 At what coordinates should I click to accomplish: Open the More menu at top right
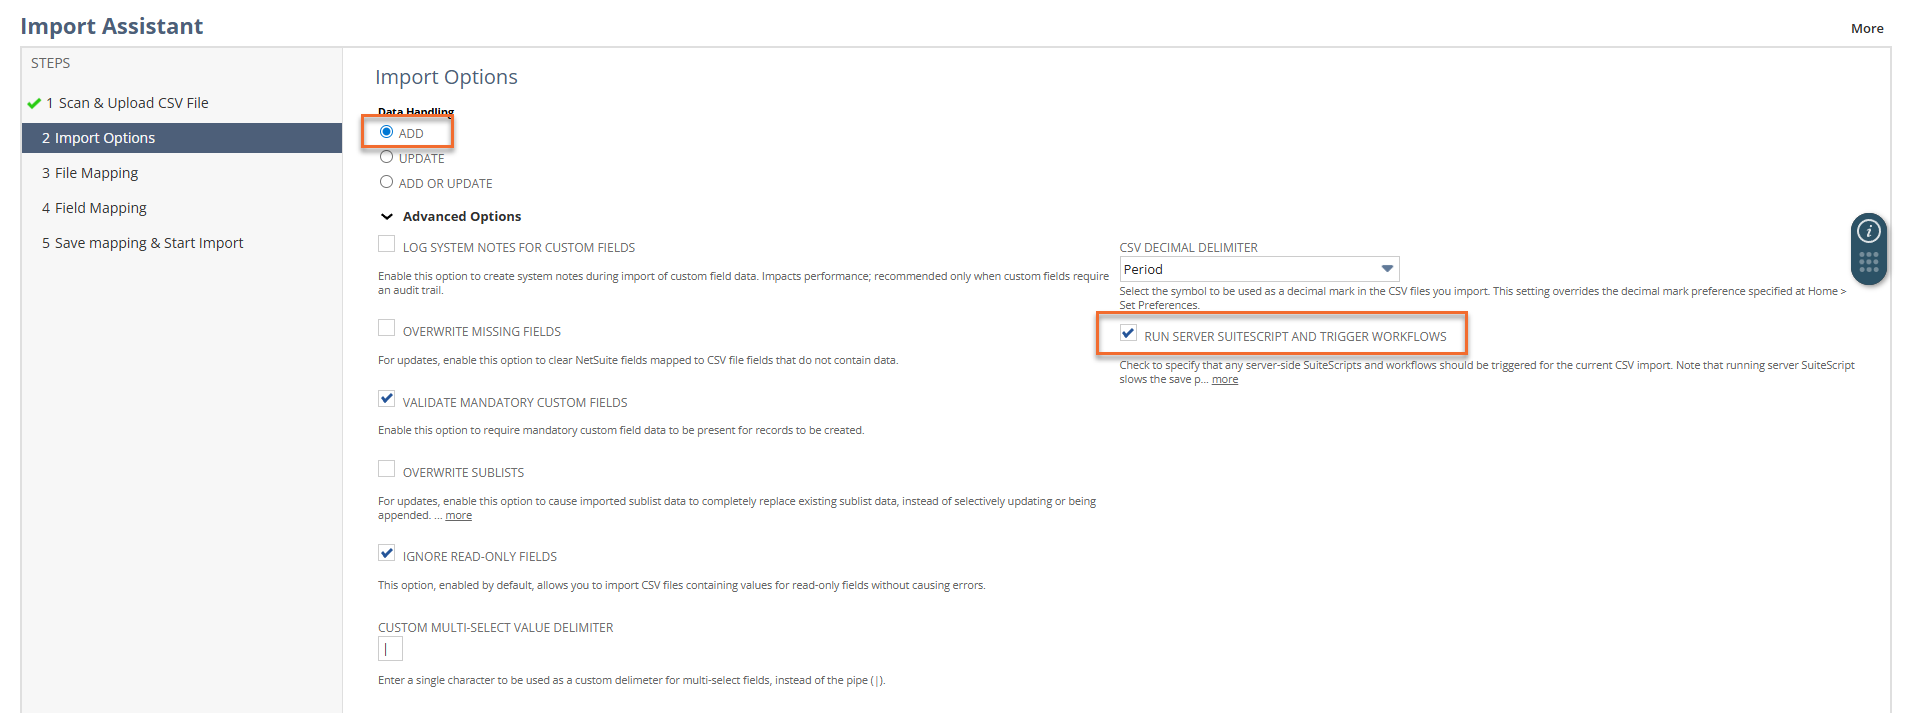point(1866,28)
